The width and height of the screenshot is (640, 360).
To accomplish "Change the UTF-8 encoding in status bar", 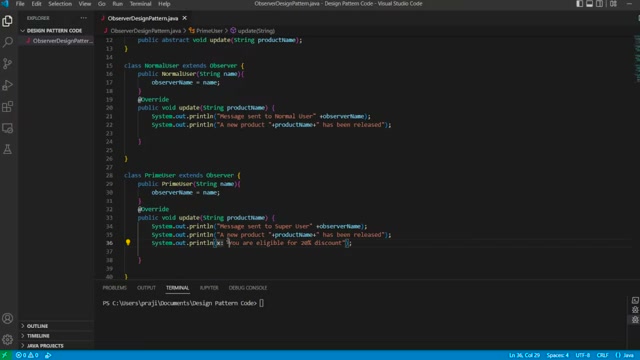I will click(x=582, y=355).
